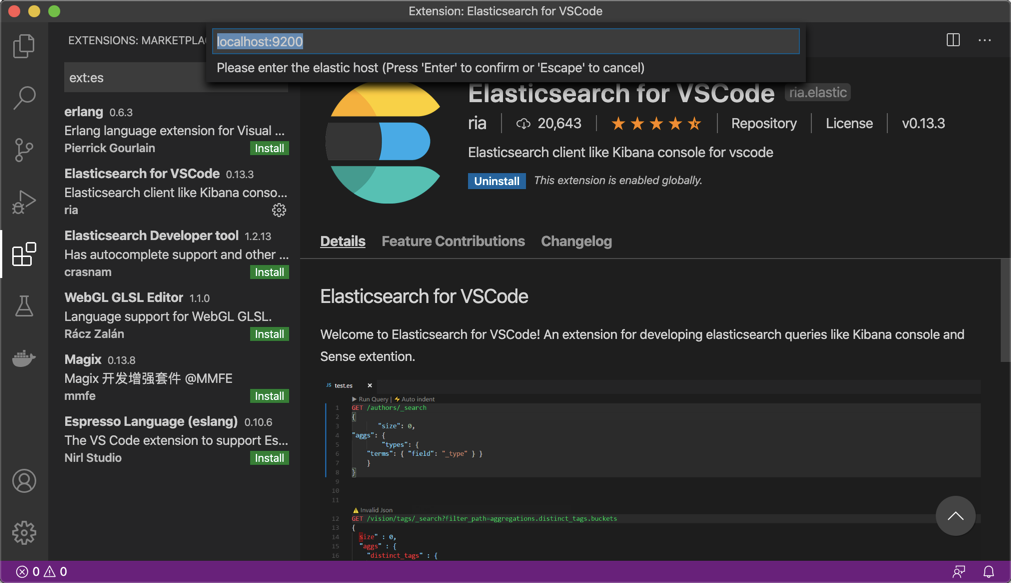
Task: Select erlang in extensions list
Action: click(x=175, y=130)
